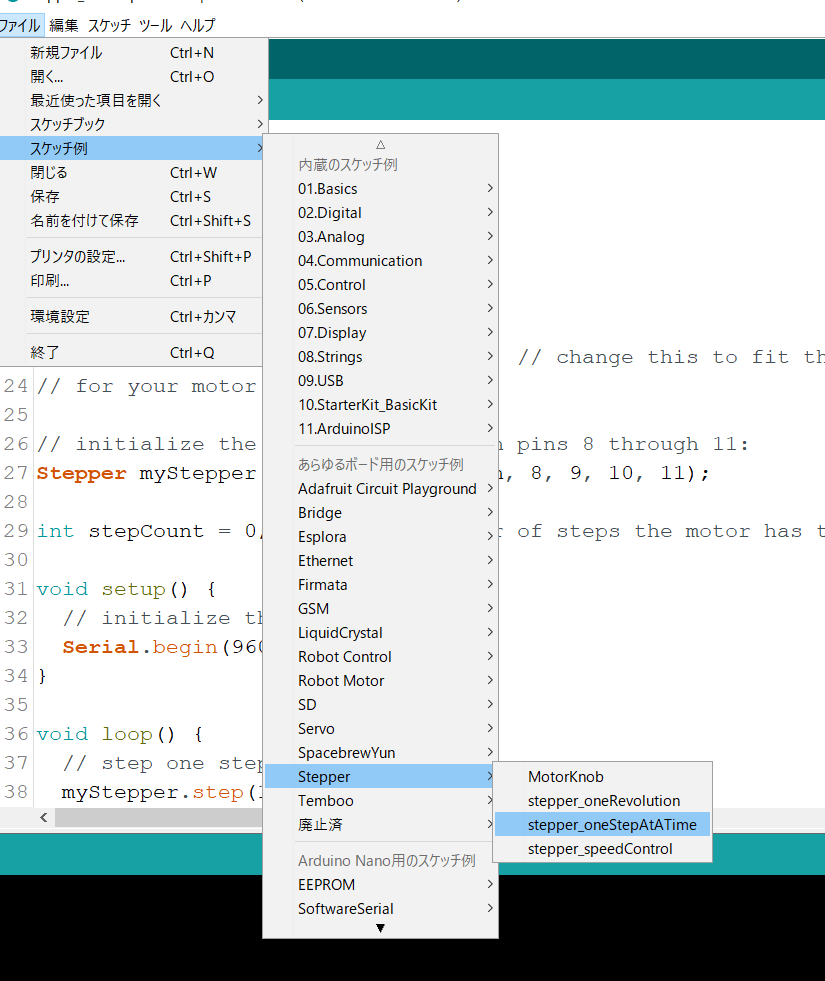Click the Stepper myStepper code line
This screenshot has height=981, width=825.
(146, 473)
